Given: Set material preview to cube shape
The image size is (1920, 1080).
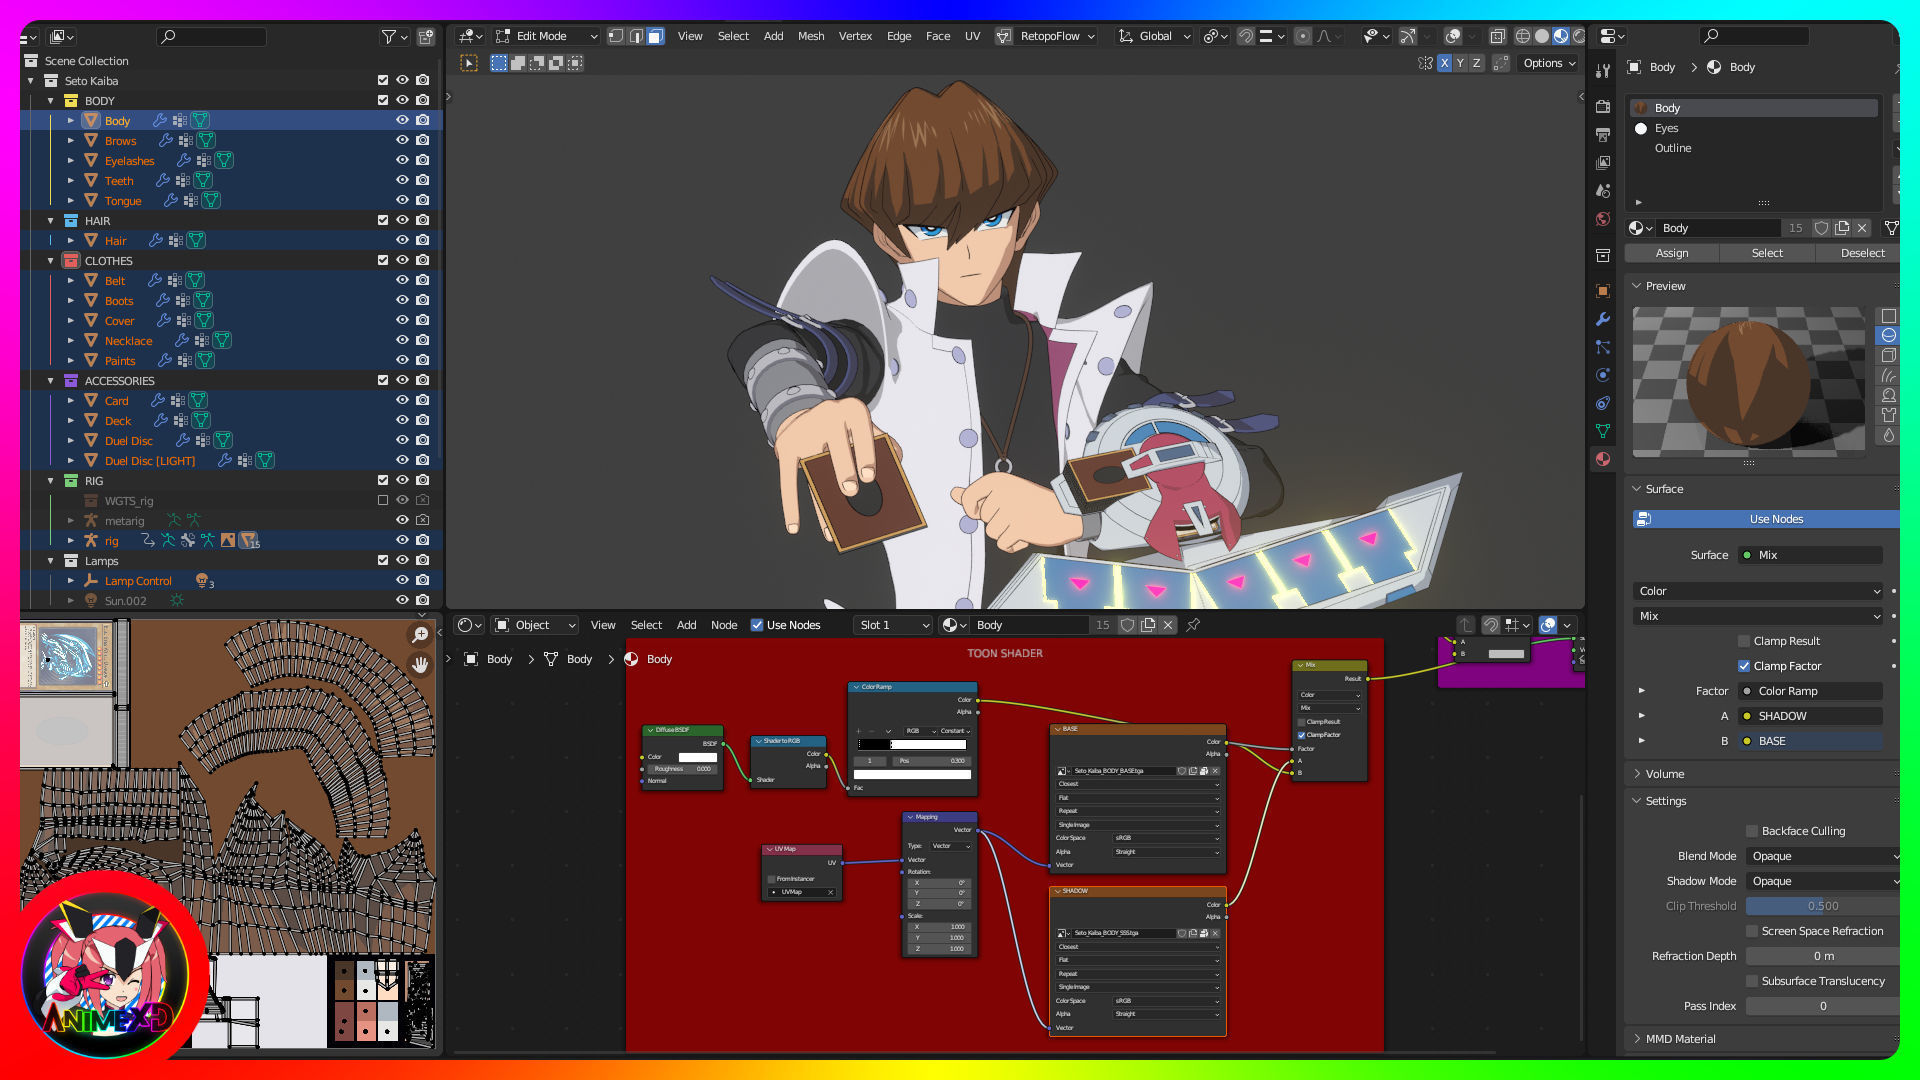Looking at the screenshot, I should [1888, 356].
